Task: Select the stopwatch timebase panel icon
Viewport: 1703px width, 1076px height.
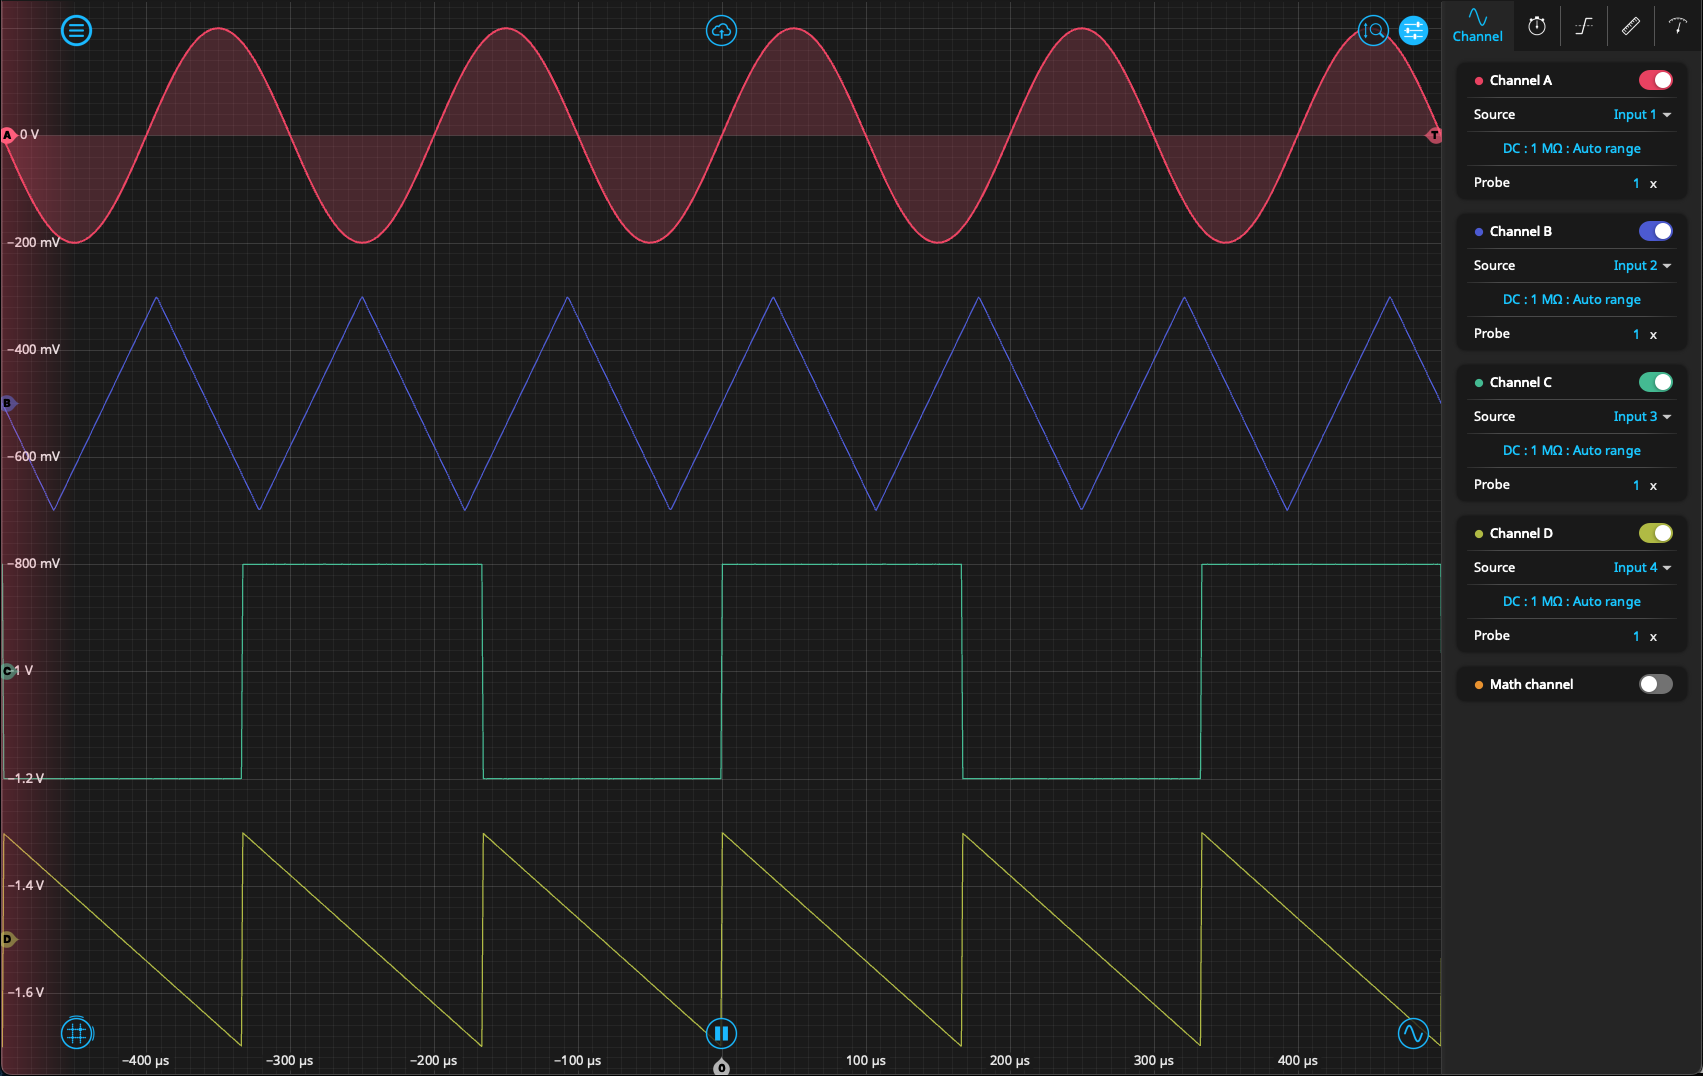Action: pyautogui.click(x=1537, y=25)
